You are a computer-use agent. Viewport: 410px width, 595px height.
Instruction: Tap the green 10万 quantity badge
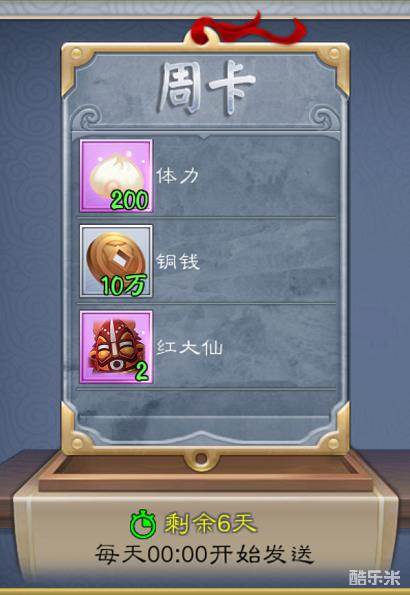click(x=124, y=285)
